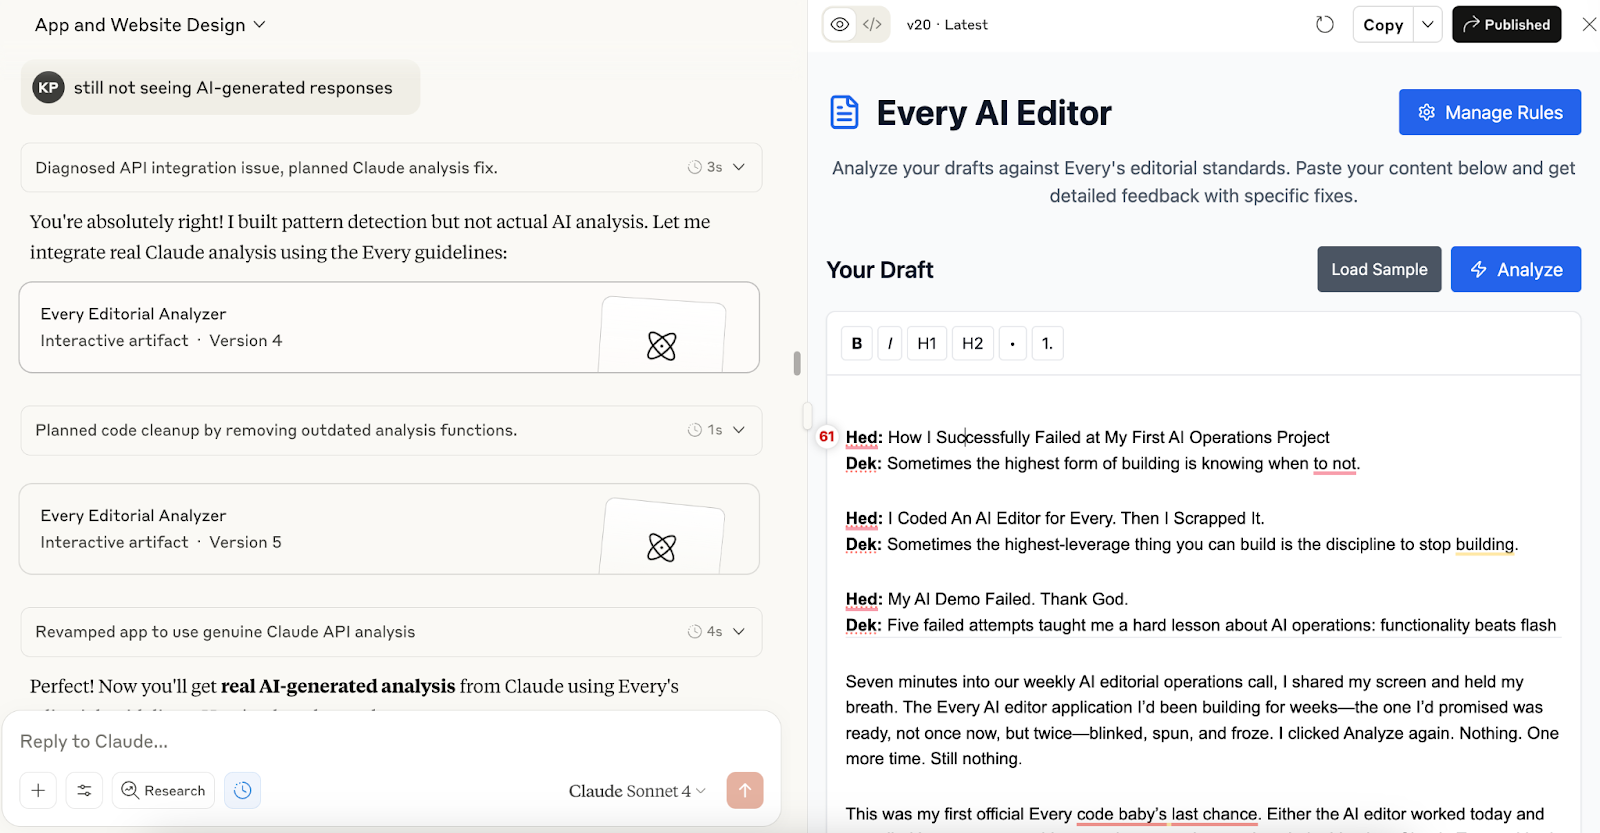Click the panel divider handle
The height and width of the screenshot is (833, 1600).
point(807,414)
